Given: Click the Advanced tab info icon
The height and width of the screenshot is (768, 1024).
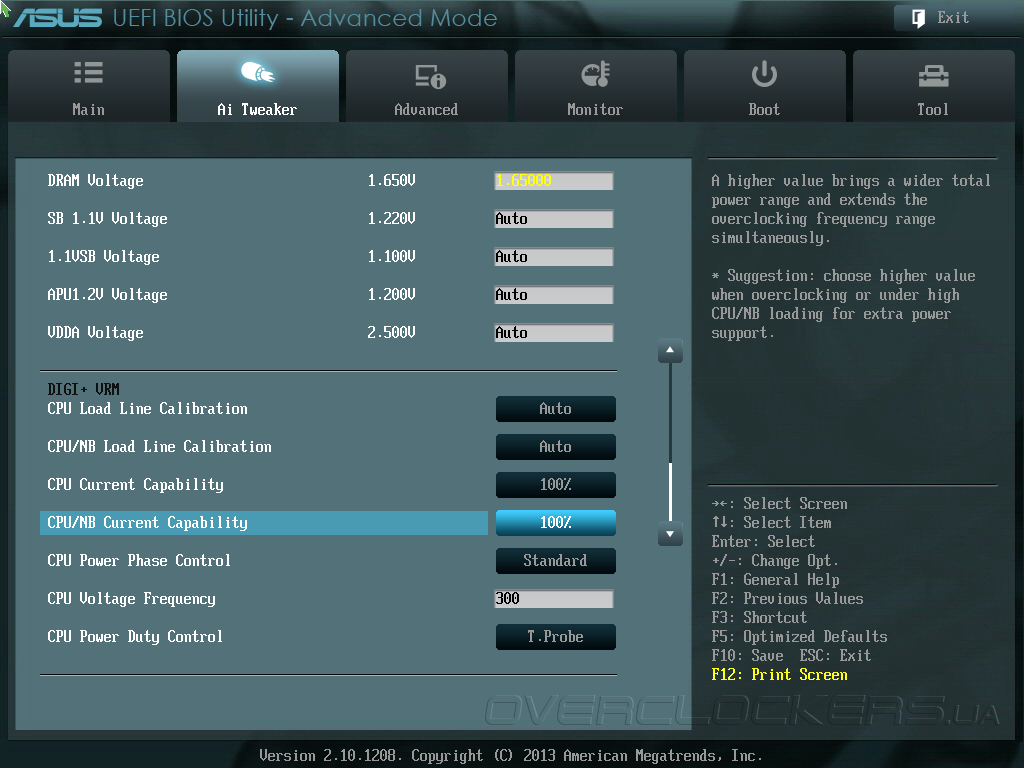Looking at the screenshot, I should pyautogui.click(x=430, y=76).
